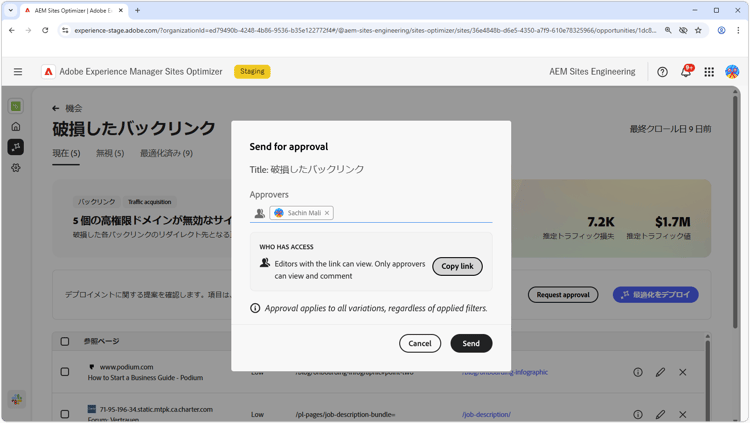Click 最適化をデプロイ button
The image size is (750, 423).
[x=655, y=295]
